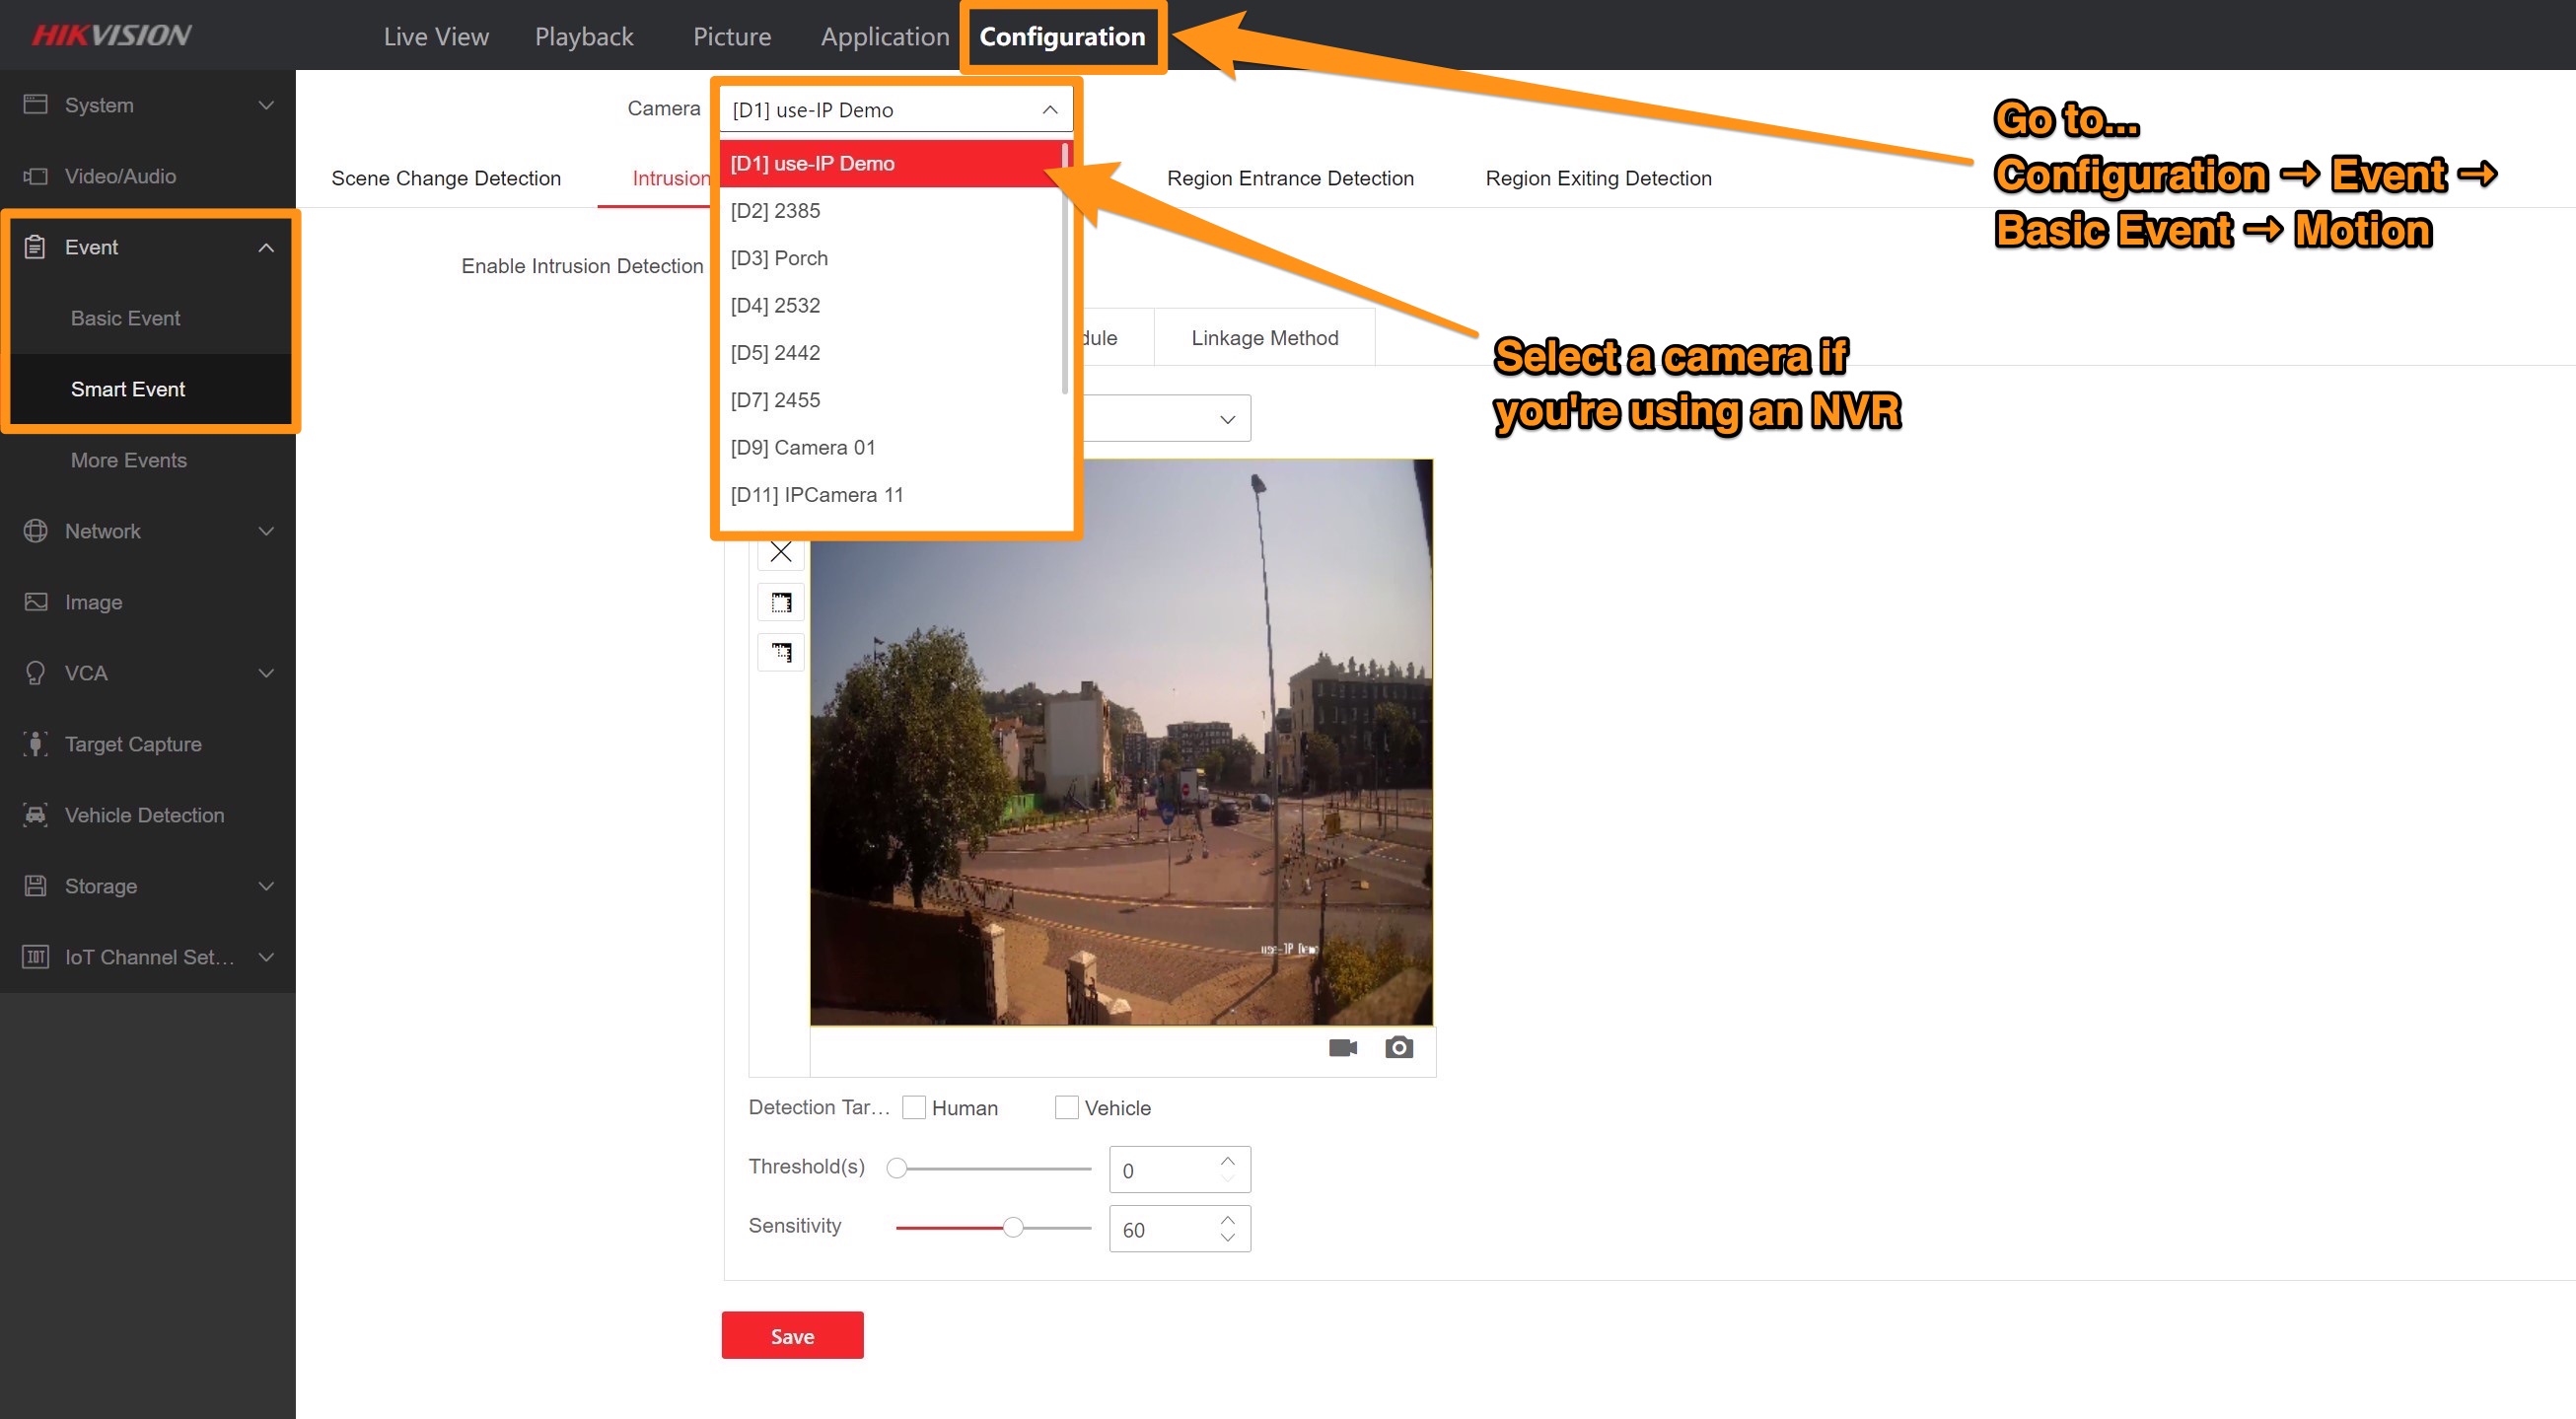
Task: Click the Vehicle Detection sidebar icon
Action: (35, 815)
